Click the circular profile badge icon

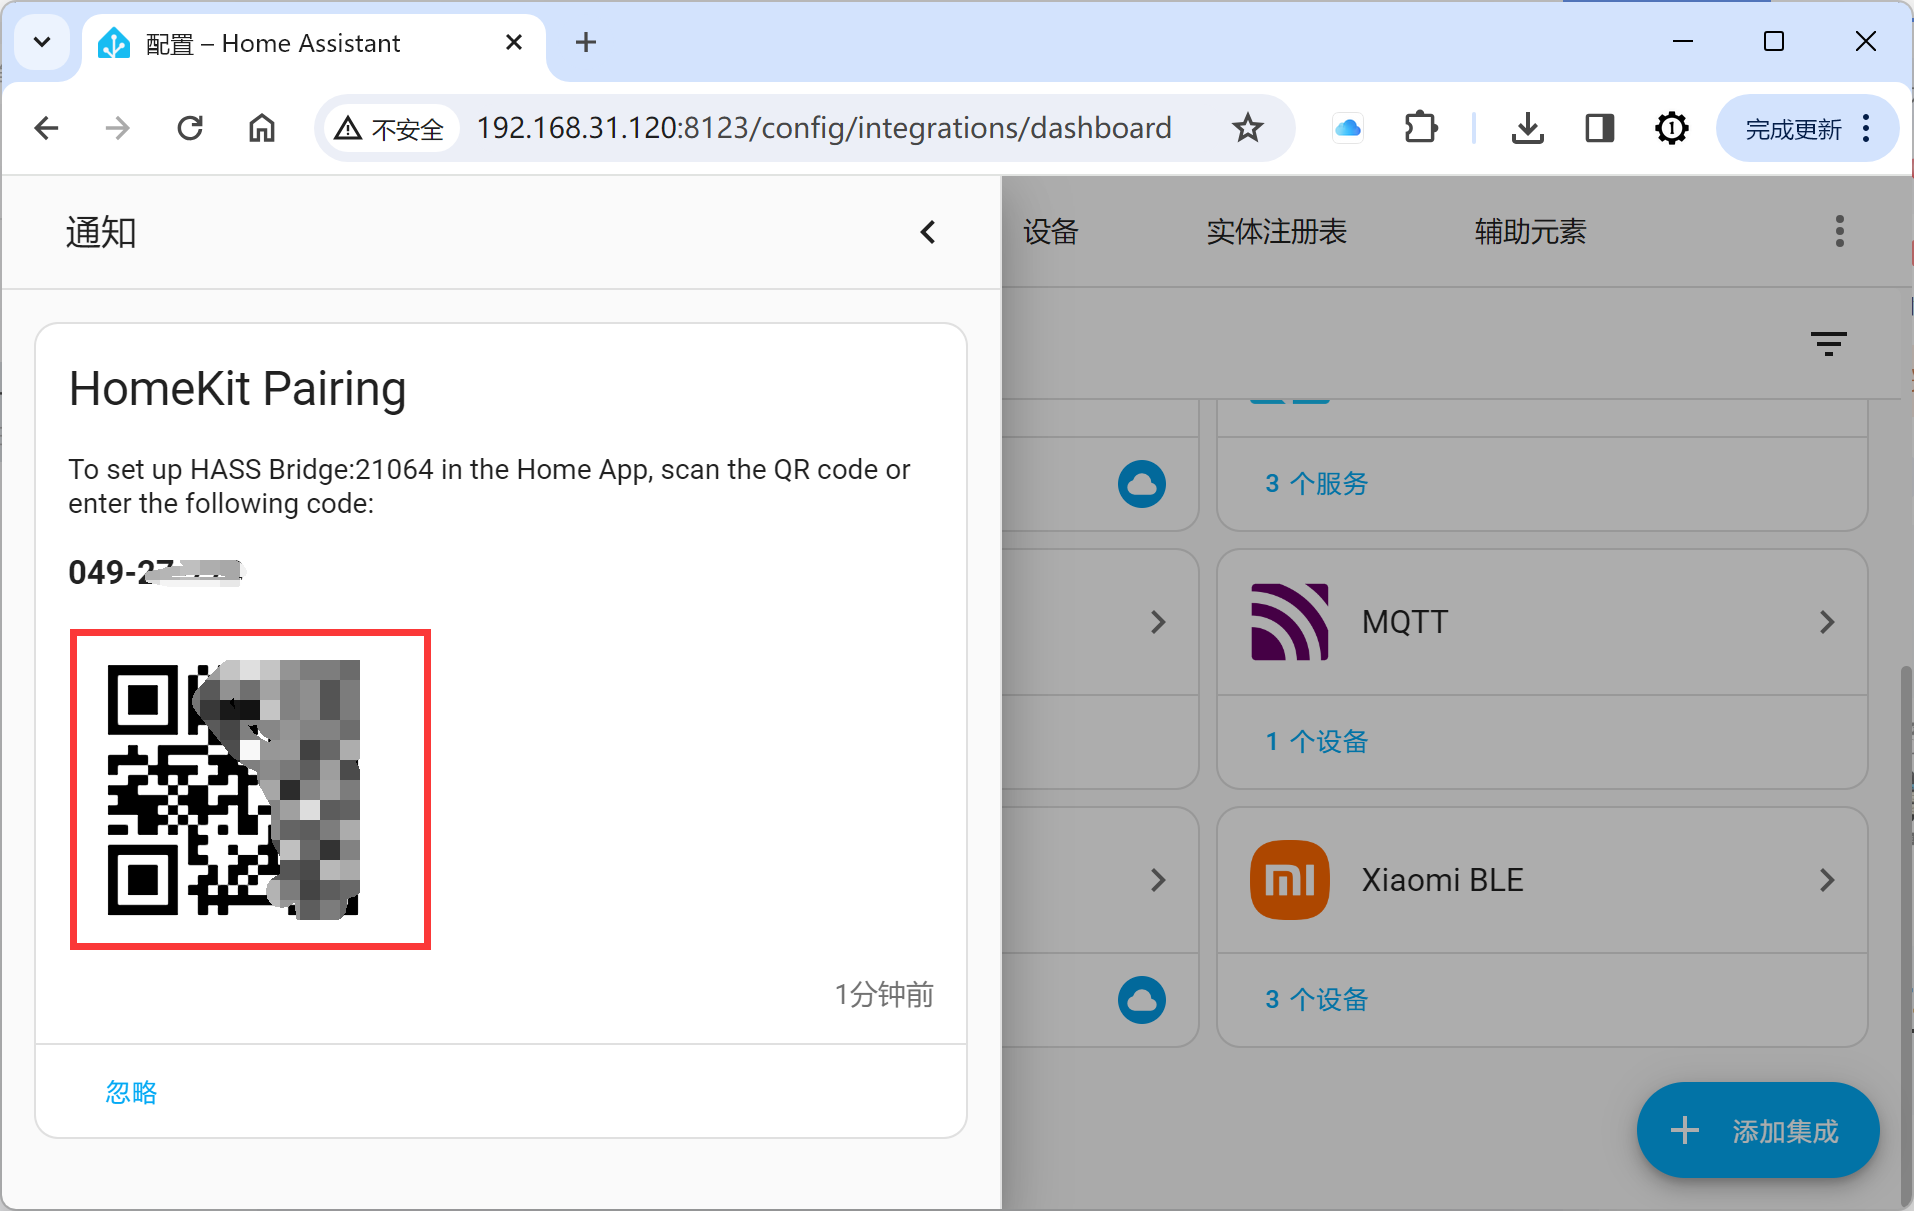[x=1672, y=128]
